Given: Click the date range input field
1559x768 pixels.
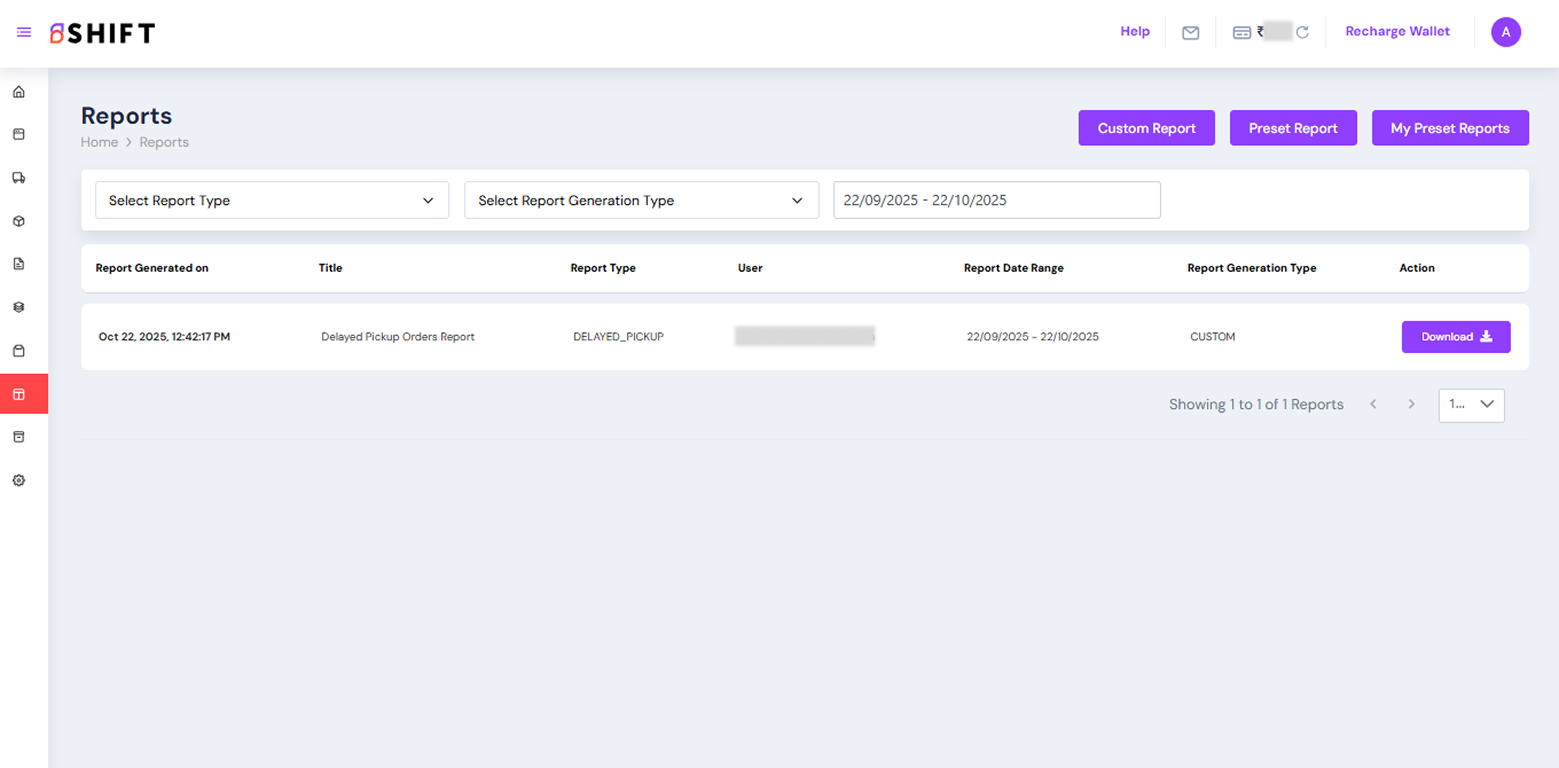Looking at the screenshot, I should [996, 200].
